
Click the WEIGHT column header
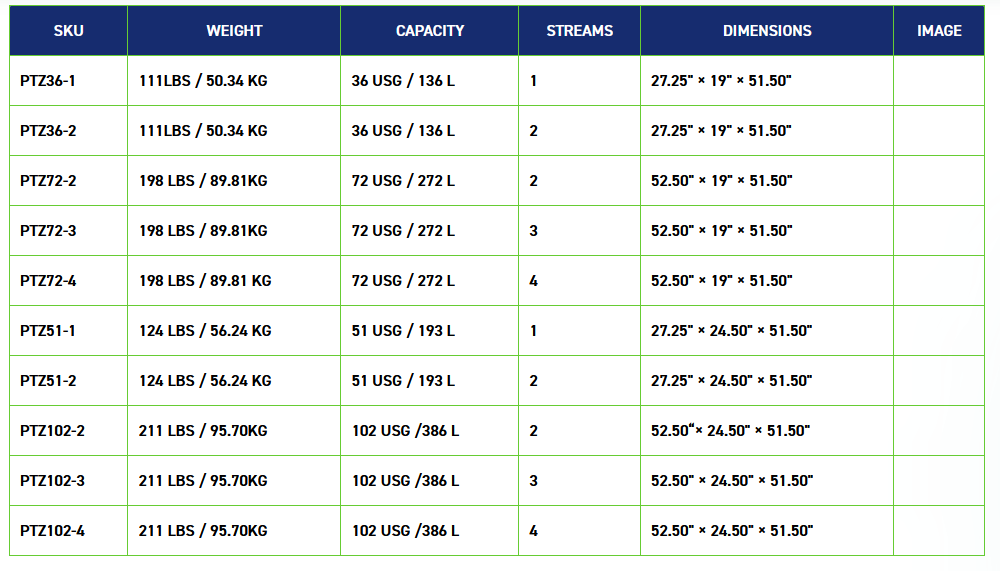coord(234,31)
